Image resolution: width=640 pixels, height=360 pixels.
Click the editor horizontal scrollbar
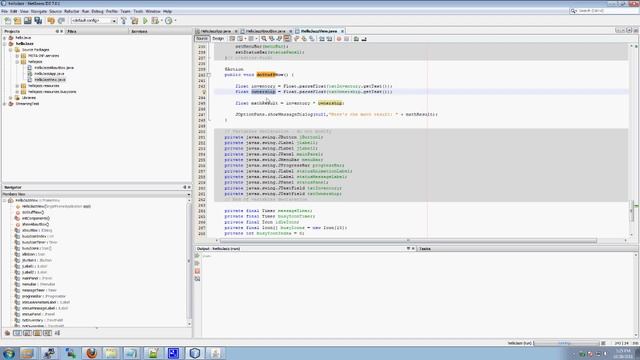point(408,240)
